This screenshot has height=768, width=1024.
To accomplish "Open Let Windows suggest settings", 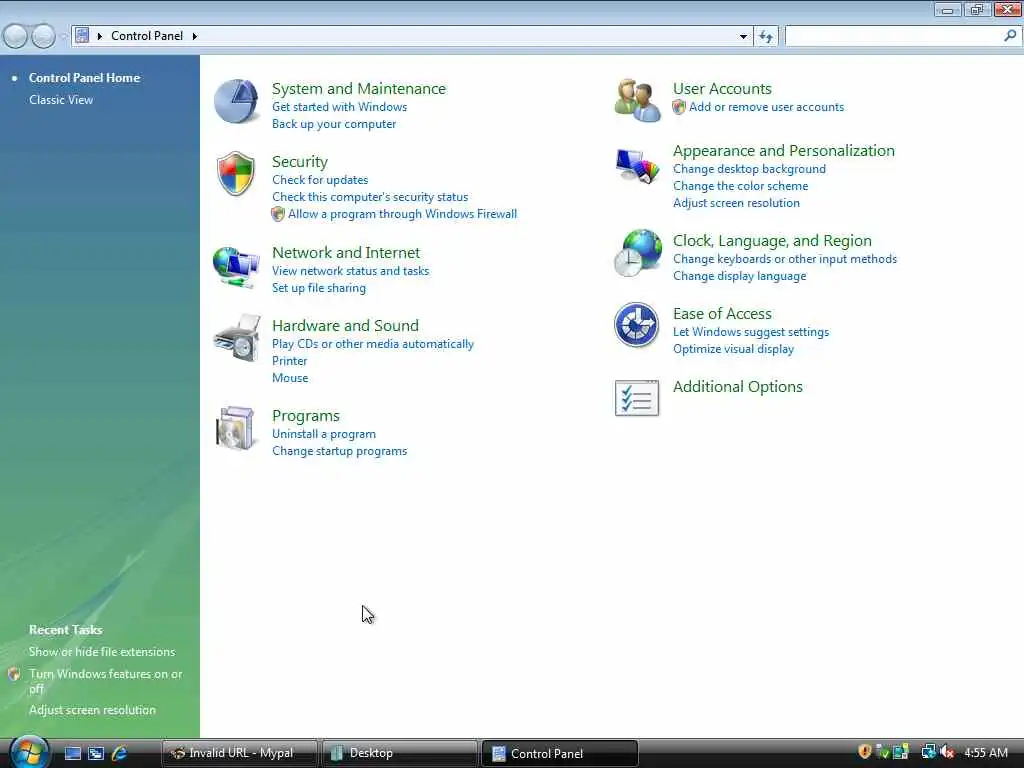I will point(751,332).
